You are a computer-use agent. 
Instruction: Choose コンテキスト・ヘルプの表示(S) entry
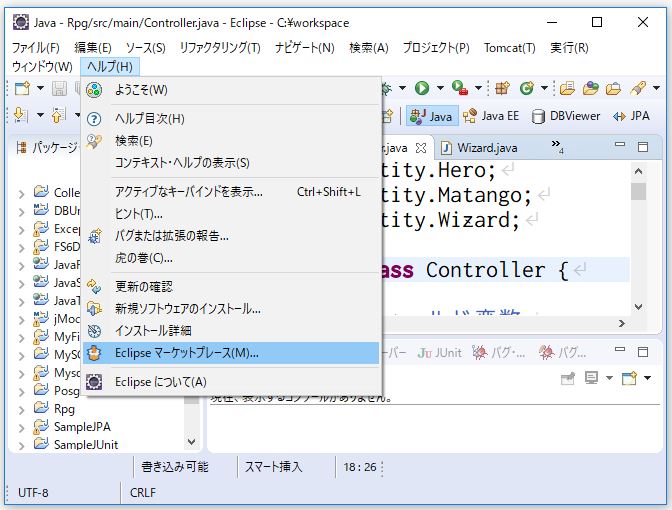coord(231,163)
